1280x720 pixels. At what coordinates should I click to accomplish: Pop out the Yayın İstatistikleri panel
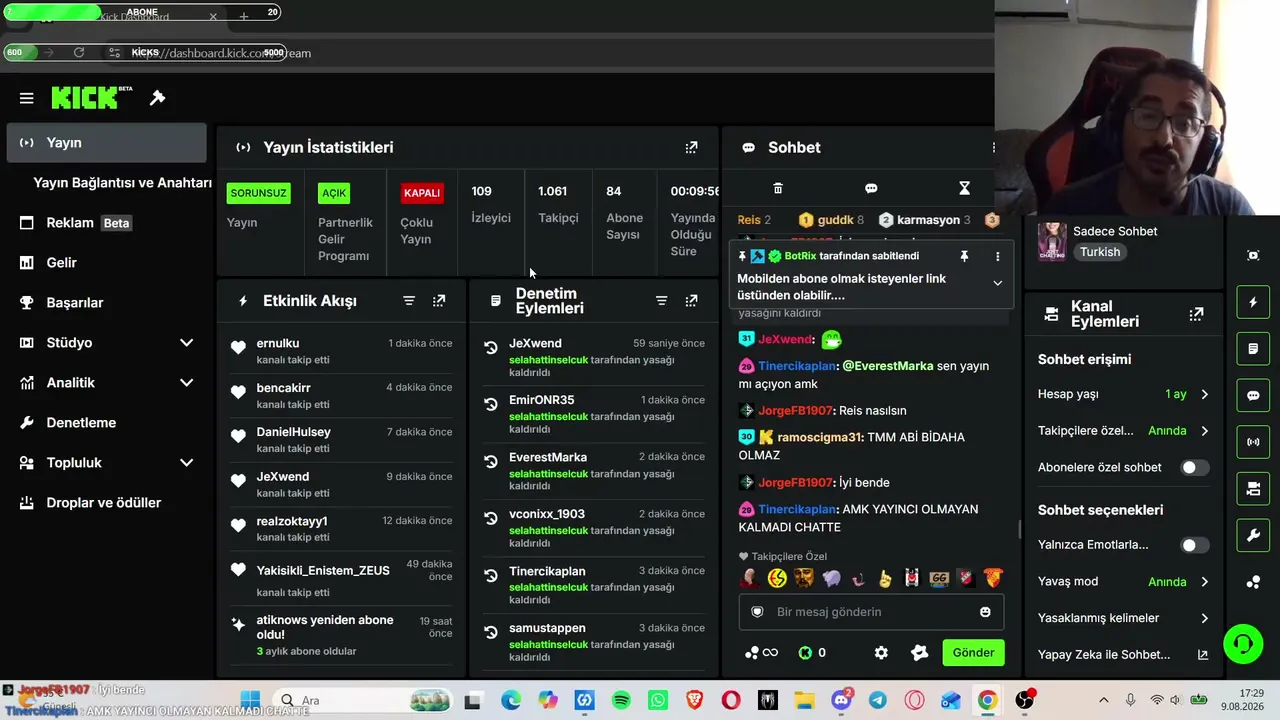[x=691, y=147]
